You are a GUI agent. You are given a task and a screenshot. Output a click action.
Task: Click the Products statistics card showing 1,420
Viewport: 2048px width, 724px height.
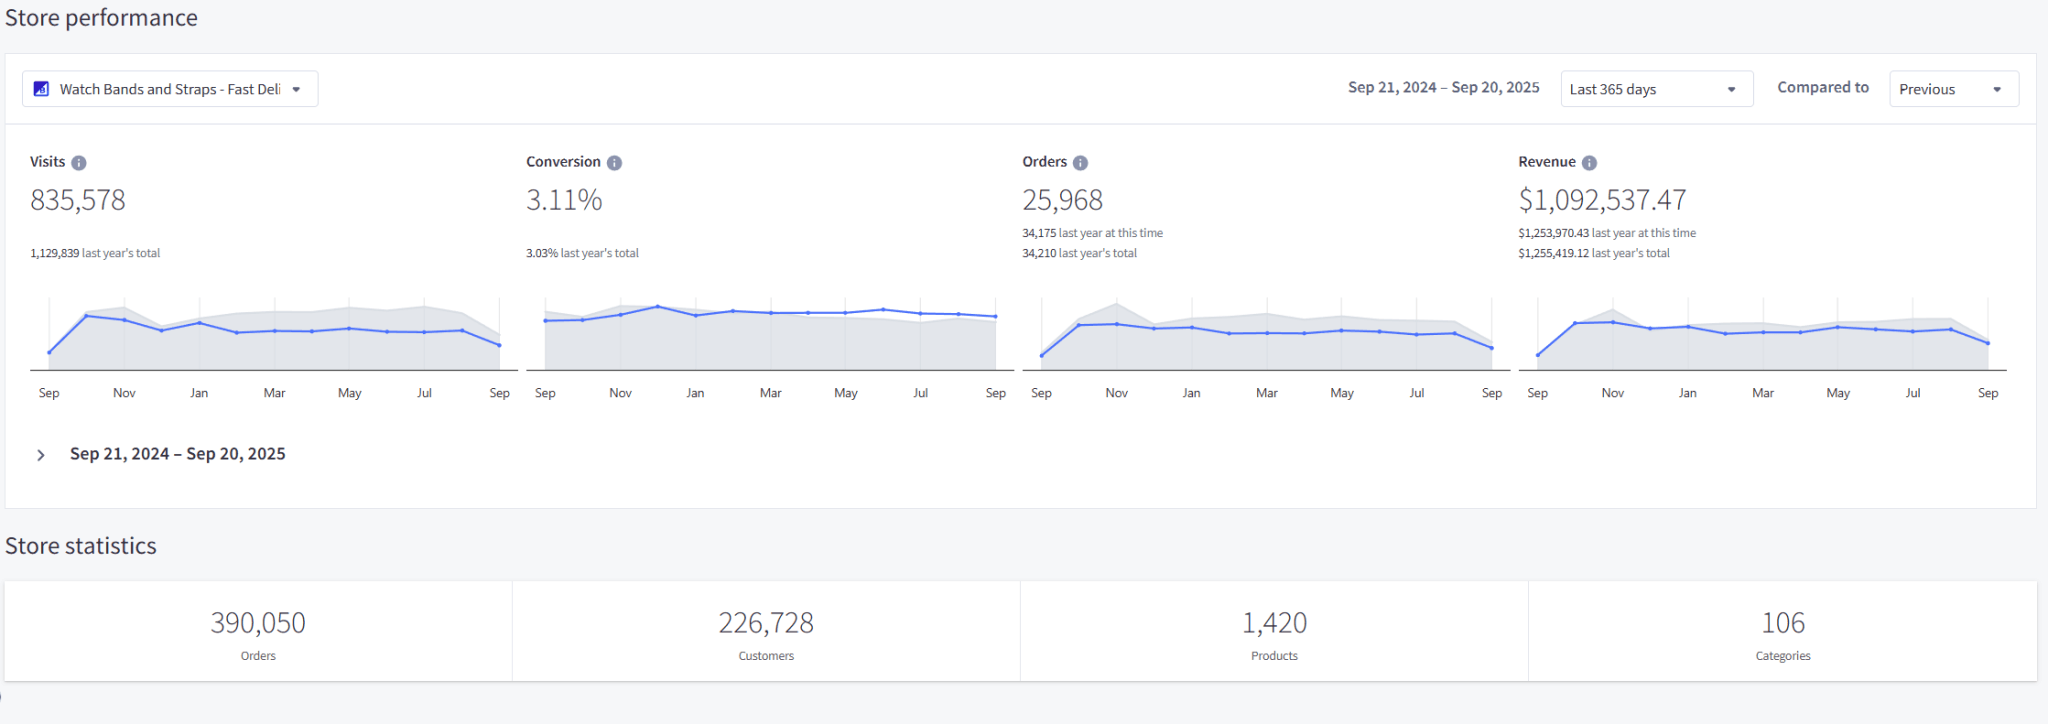click(x=1274, y=632)
